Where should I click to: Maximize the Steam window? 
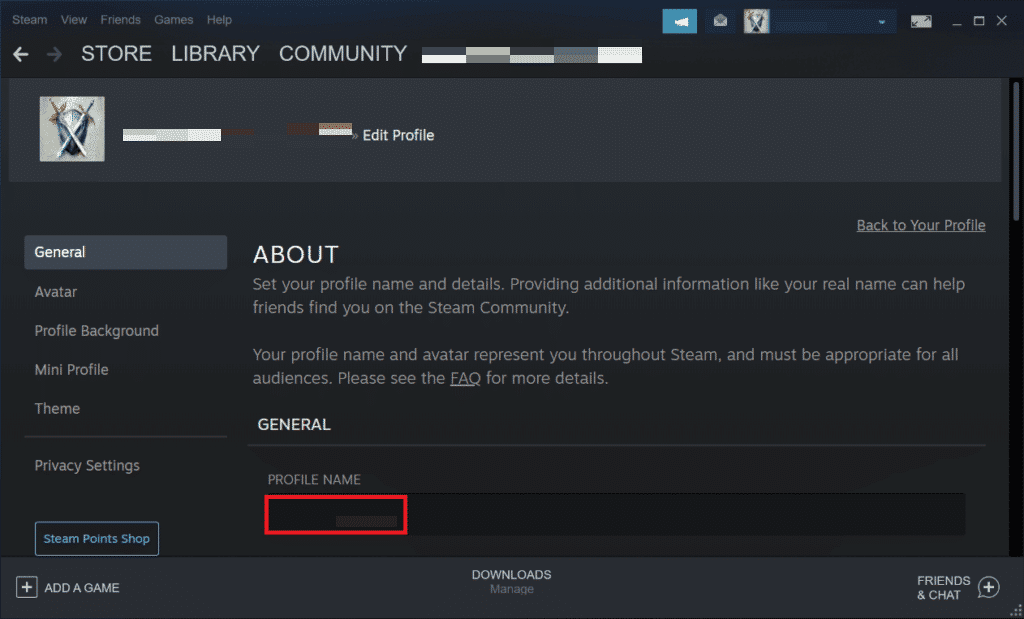coord(979,22)
